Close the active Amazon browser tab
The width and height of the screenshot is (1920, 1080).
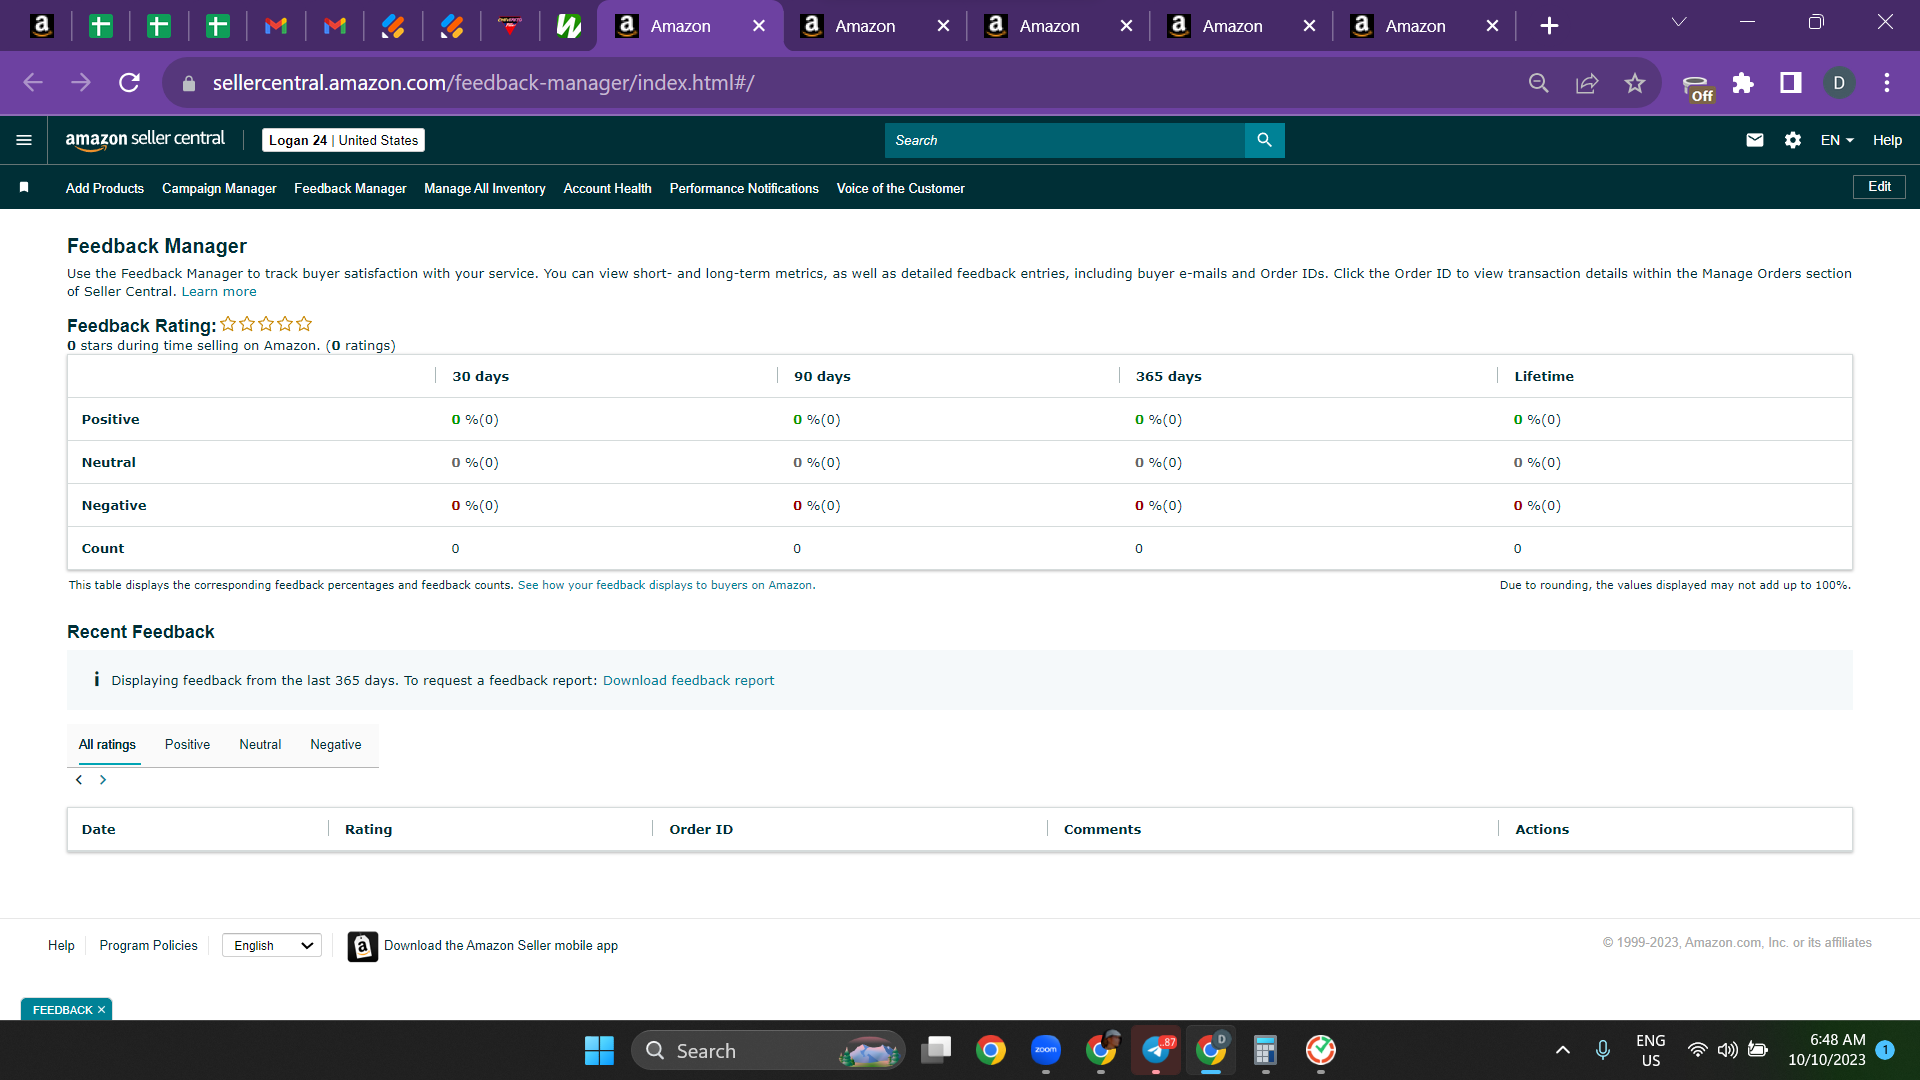(x=759, y=26)
